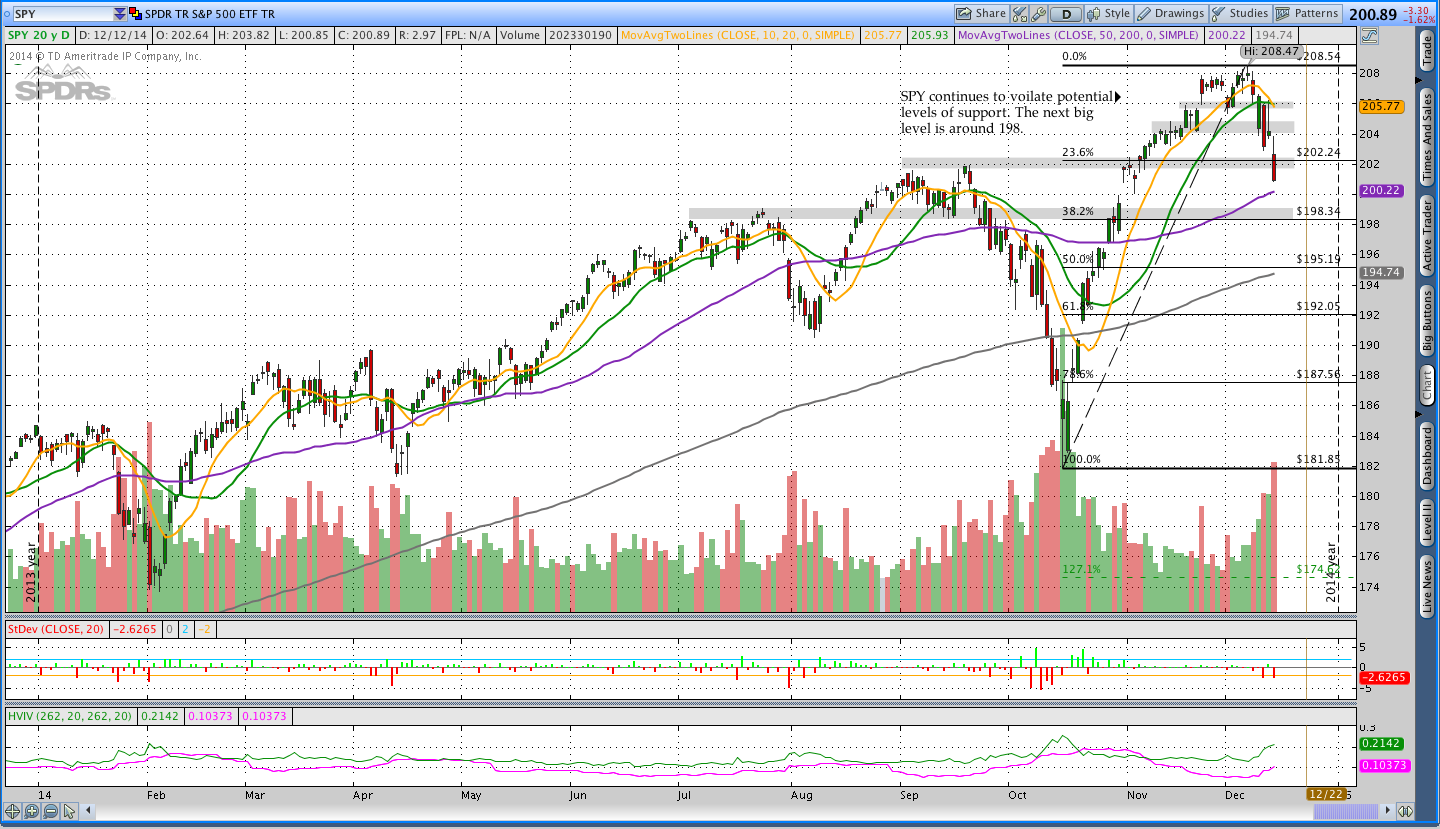Open the Studies menu
The image size is (1440, 829).
(1240, 13)
